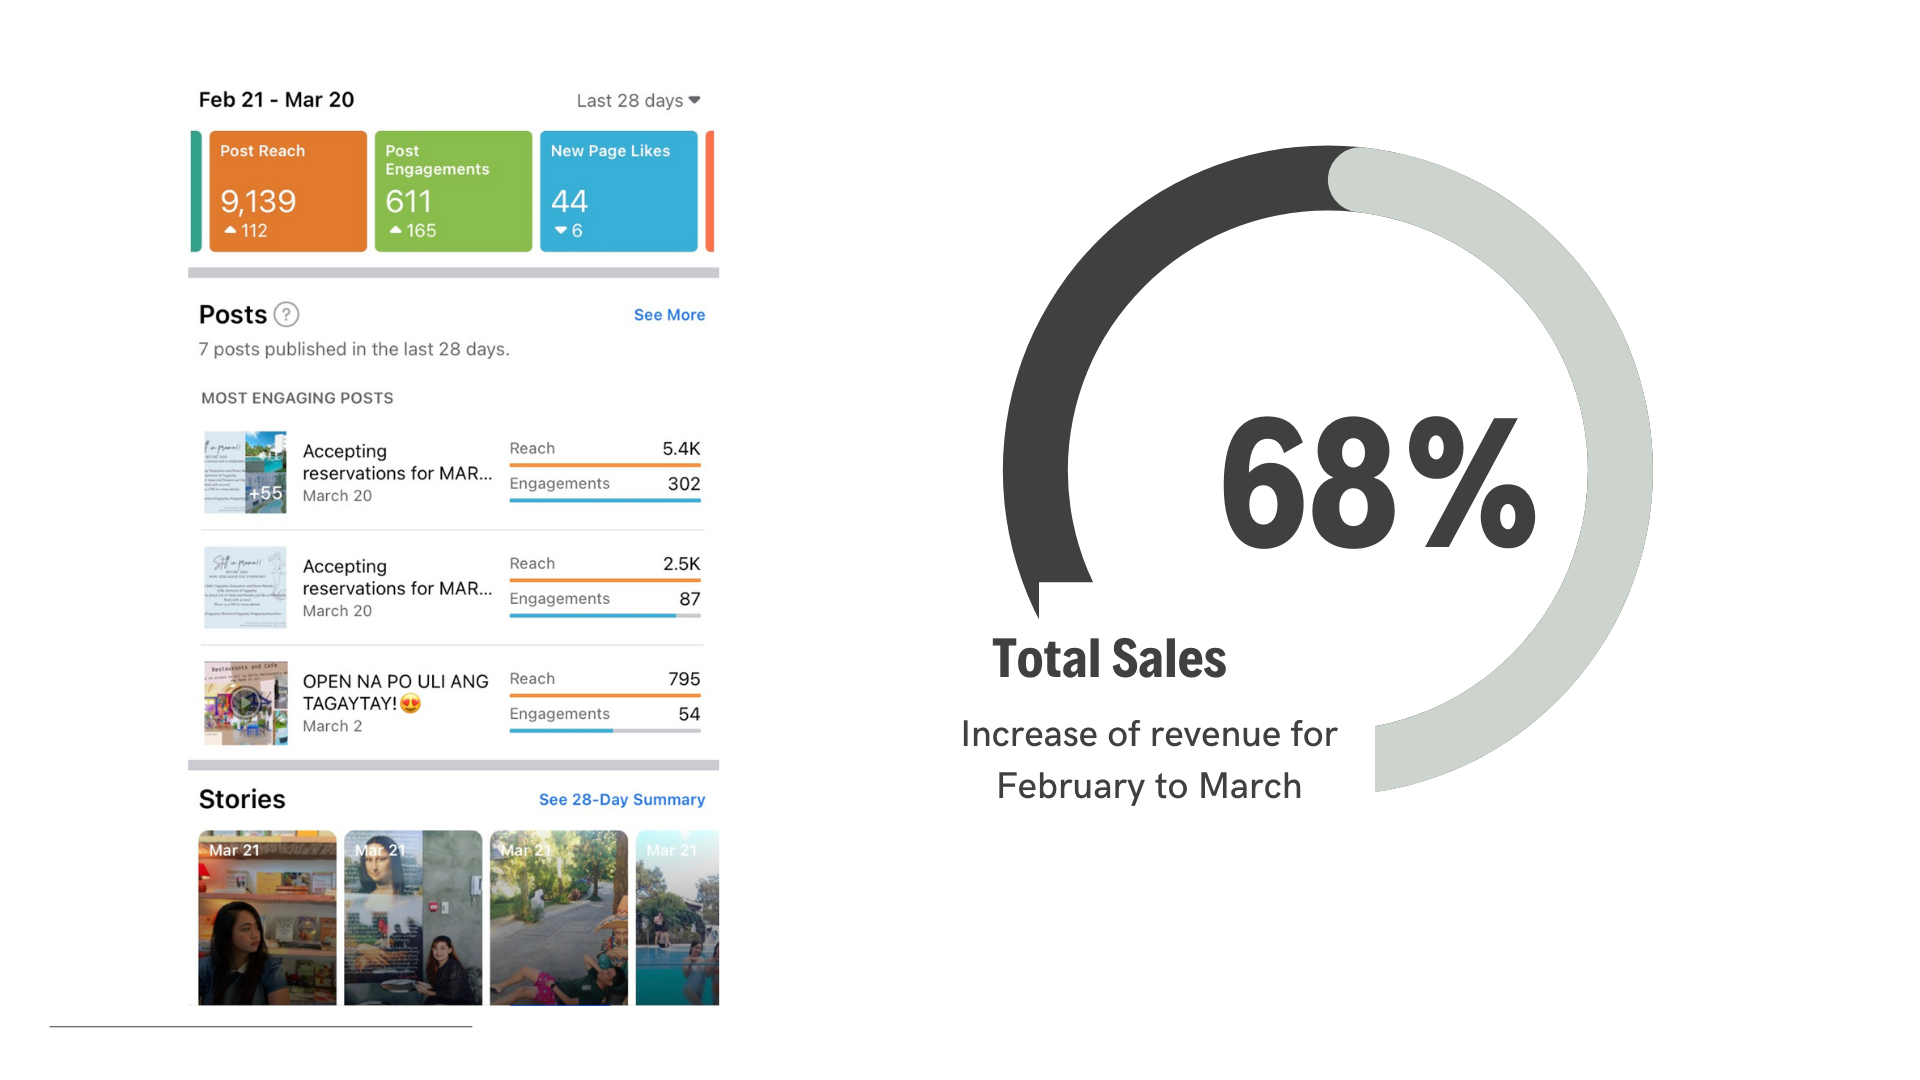Screen dimensions: 1920x1080
Task: Click the heart-eyes emoji in the Tagaytay post
Action: click(410, 704)
